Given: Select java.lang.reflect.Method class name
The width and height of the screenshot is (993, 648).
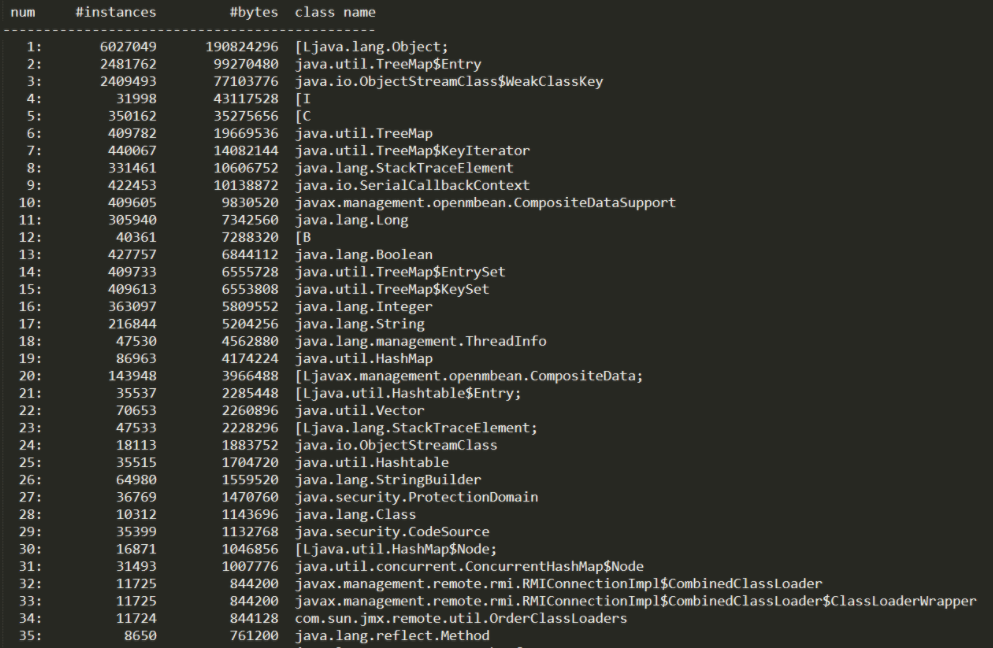Looking at the screenshot, I should [392, 635].
